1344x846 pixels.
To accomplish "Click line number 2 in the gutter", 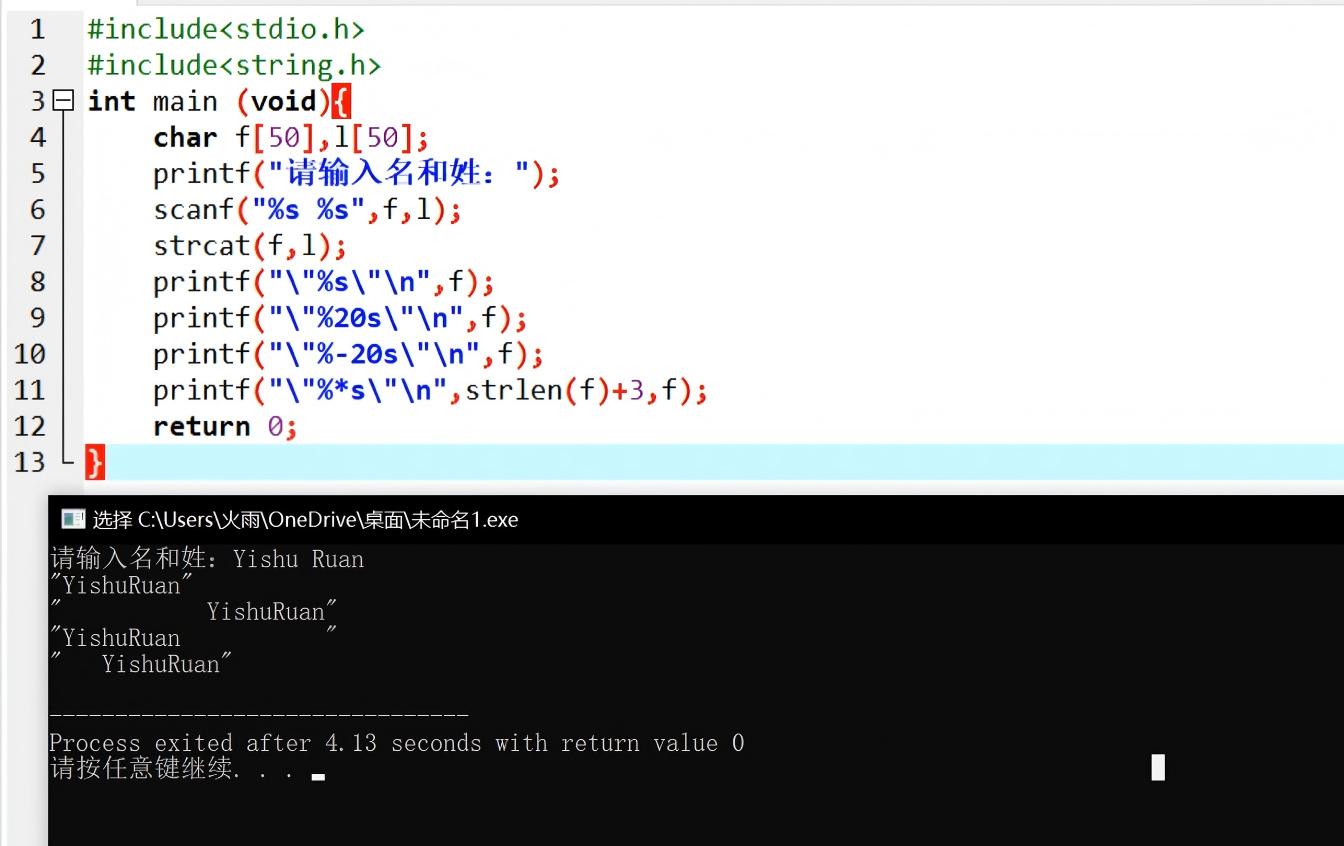I will click(37, 65).
